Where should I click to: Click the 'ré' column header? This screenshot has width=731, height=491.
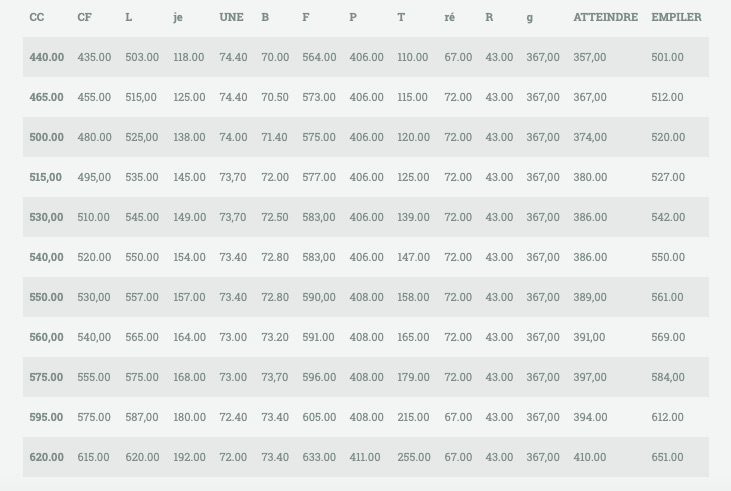pos(450,18)
